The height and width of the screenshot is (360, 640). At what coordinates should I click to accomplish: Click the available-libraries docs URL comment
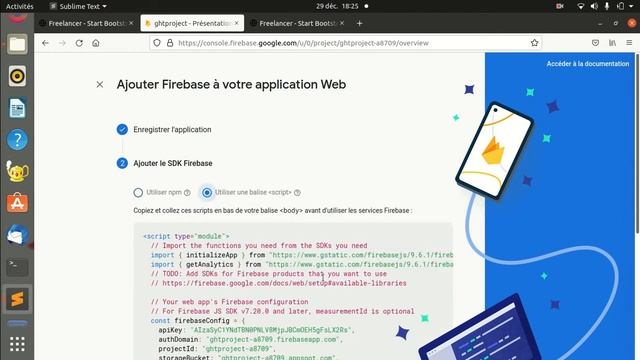[x=279, y=283]
